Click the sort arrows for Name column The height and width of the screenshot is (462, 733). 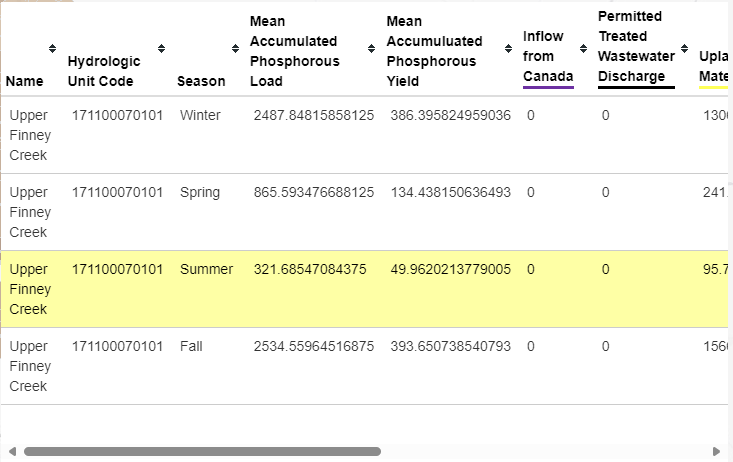point(52,49)
